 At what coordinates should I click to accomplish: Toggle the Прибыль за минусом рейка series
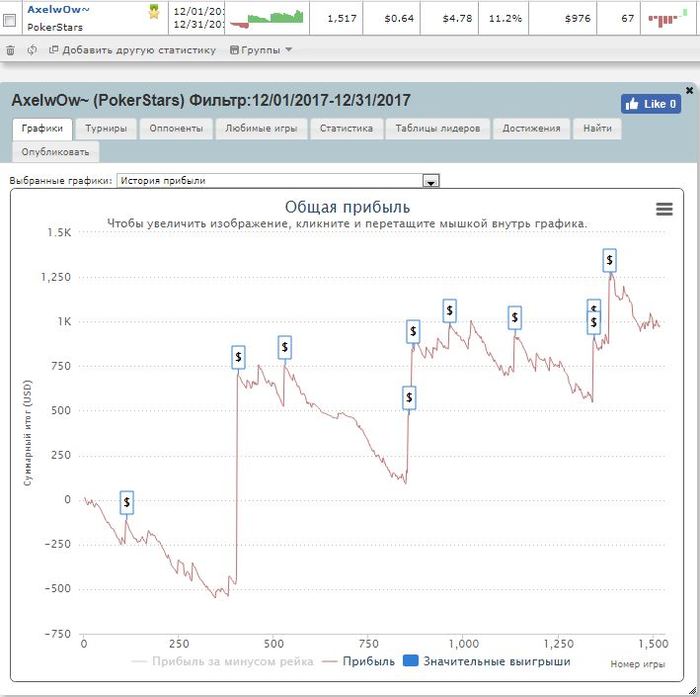tap(222, 661)
